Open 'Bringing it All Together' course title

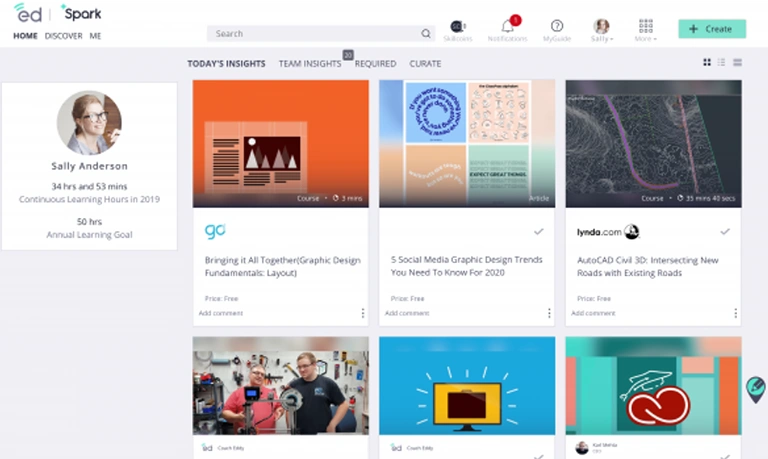283,266
